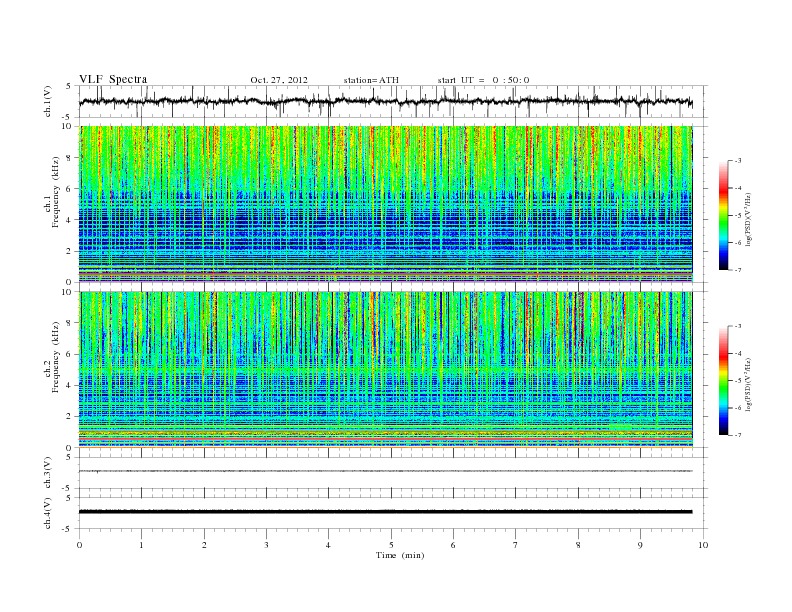Click the ch.1 spectrogram color scale bar
The width and height of the screenshot is (792, 612).
point(723,215)
